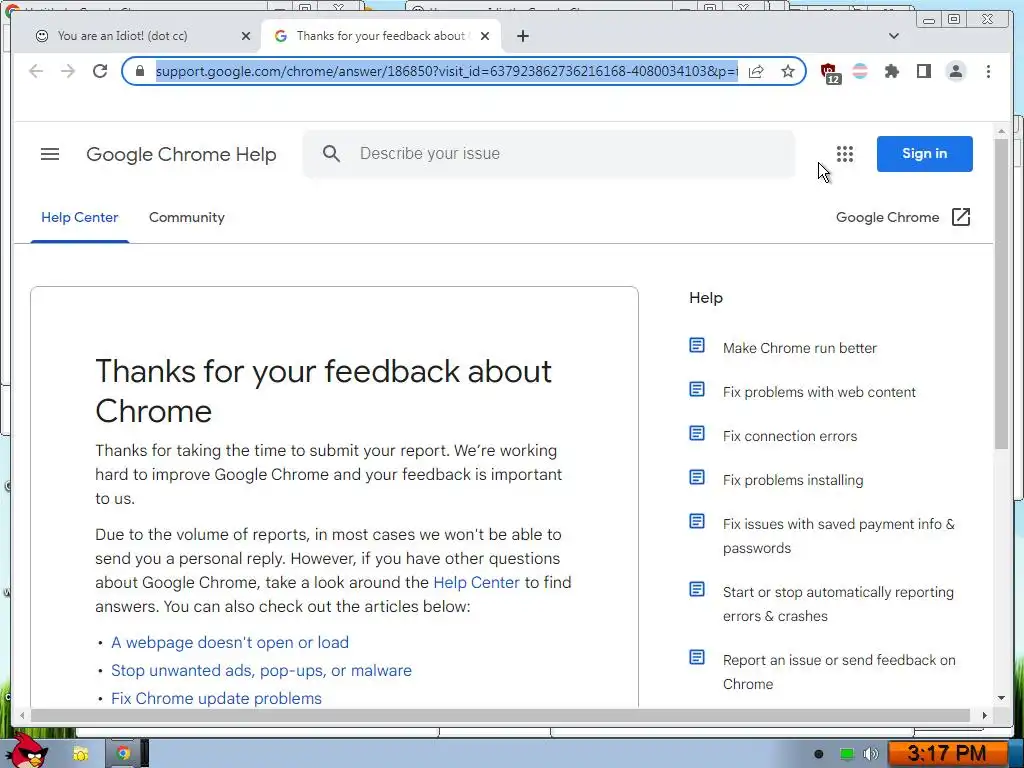
Task: Open the tab search chevron
Action: (894, 36)
